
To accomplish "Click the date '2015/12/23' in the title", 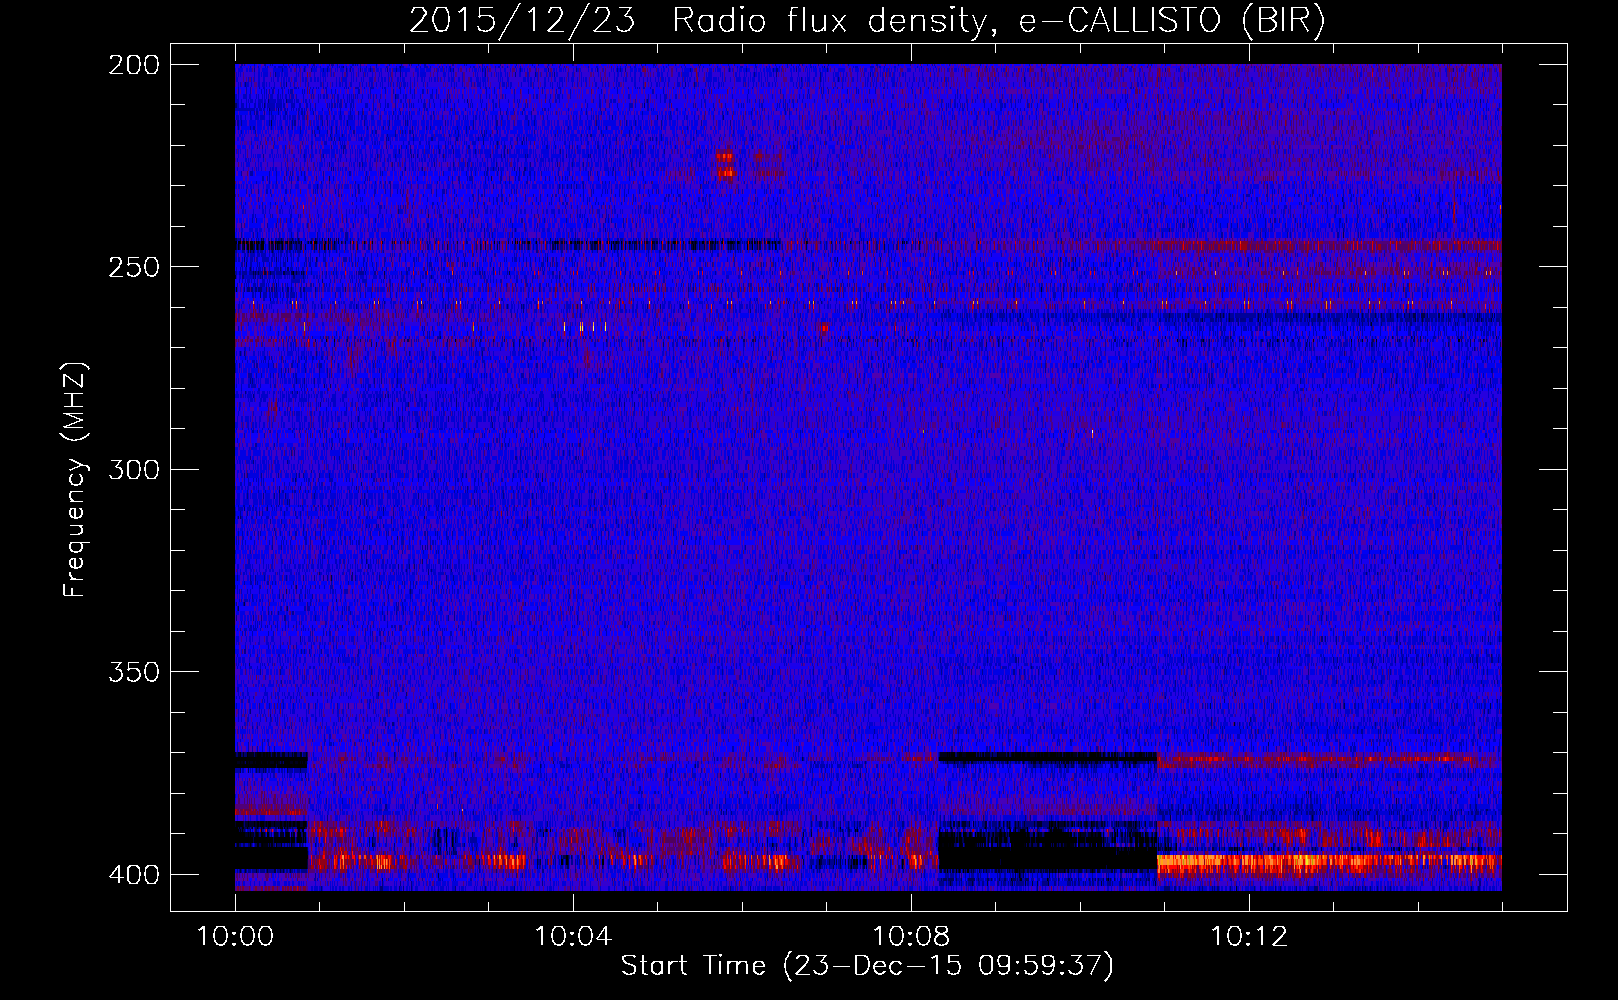I will [522, 21].
